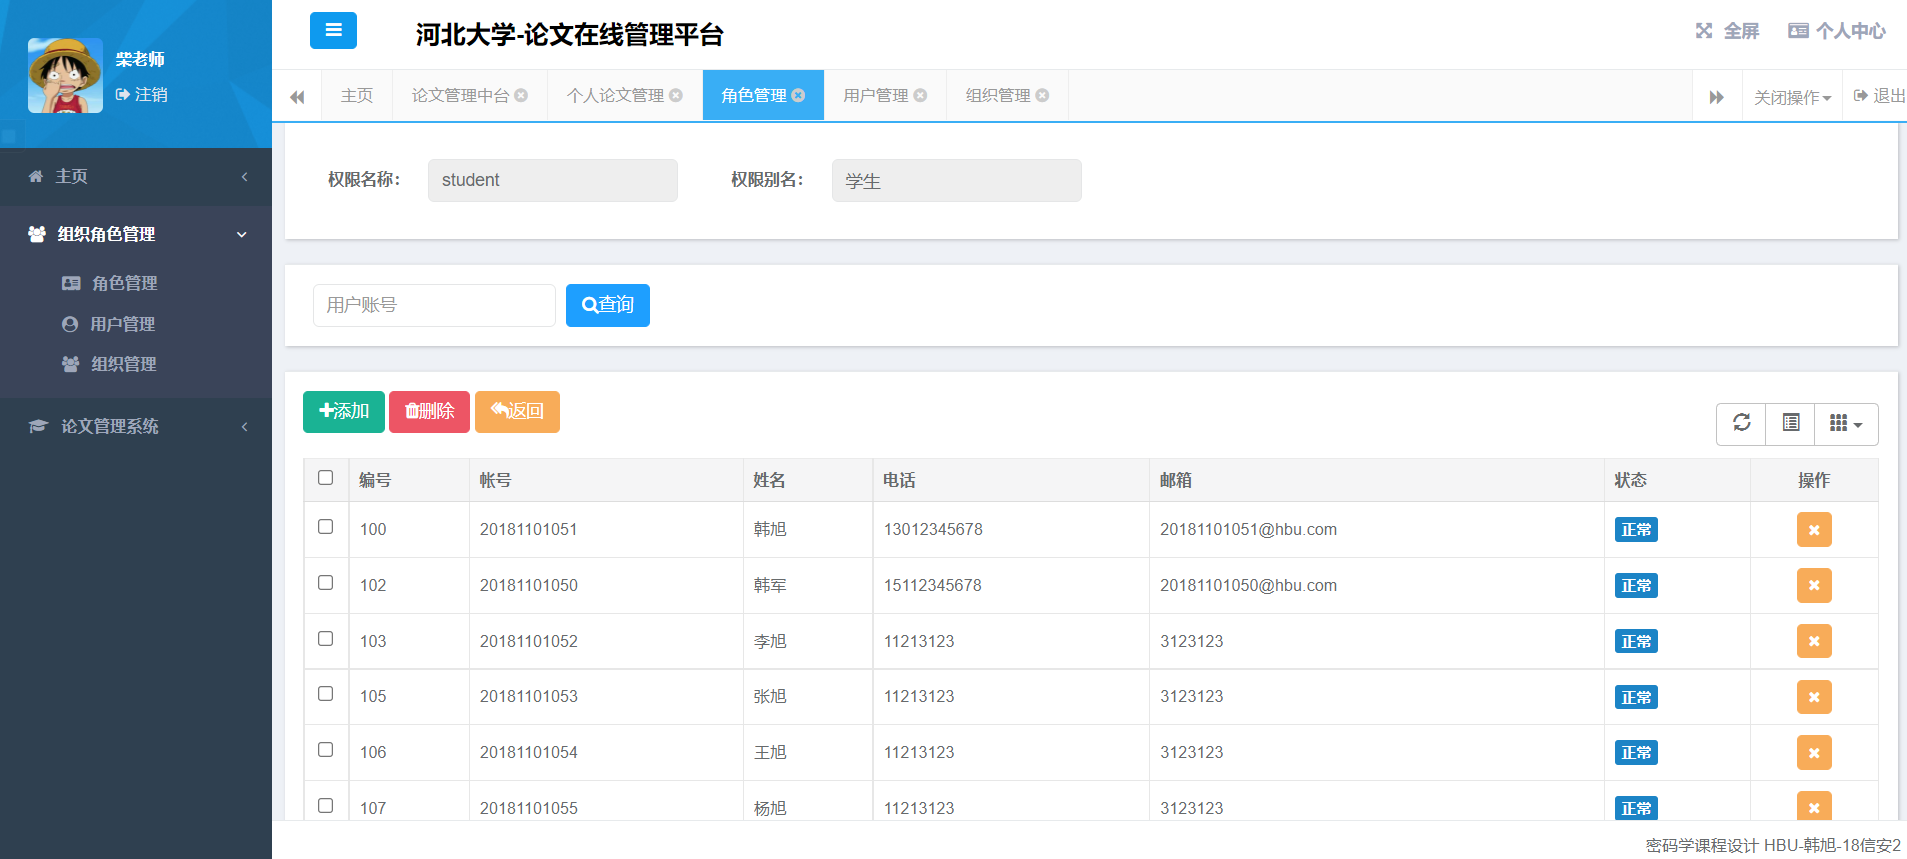Click the 权限名称 field containing student
The height and width of the screenshot is (859, 1907).
[553, 180]
